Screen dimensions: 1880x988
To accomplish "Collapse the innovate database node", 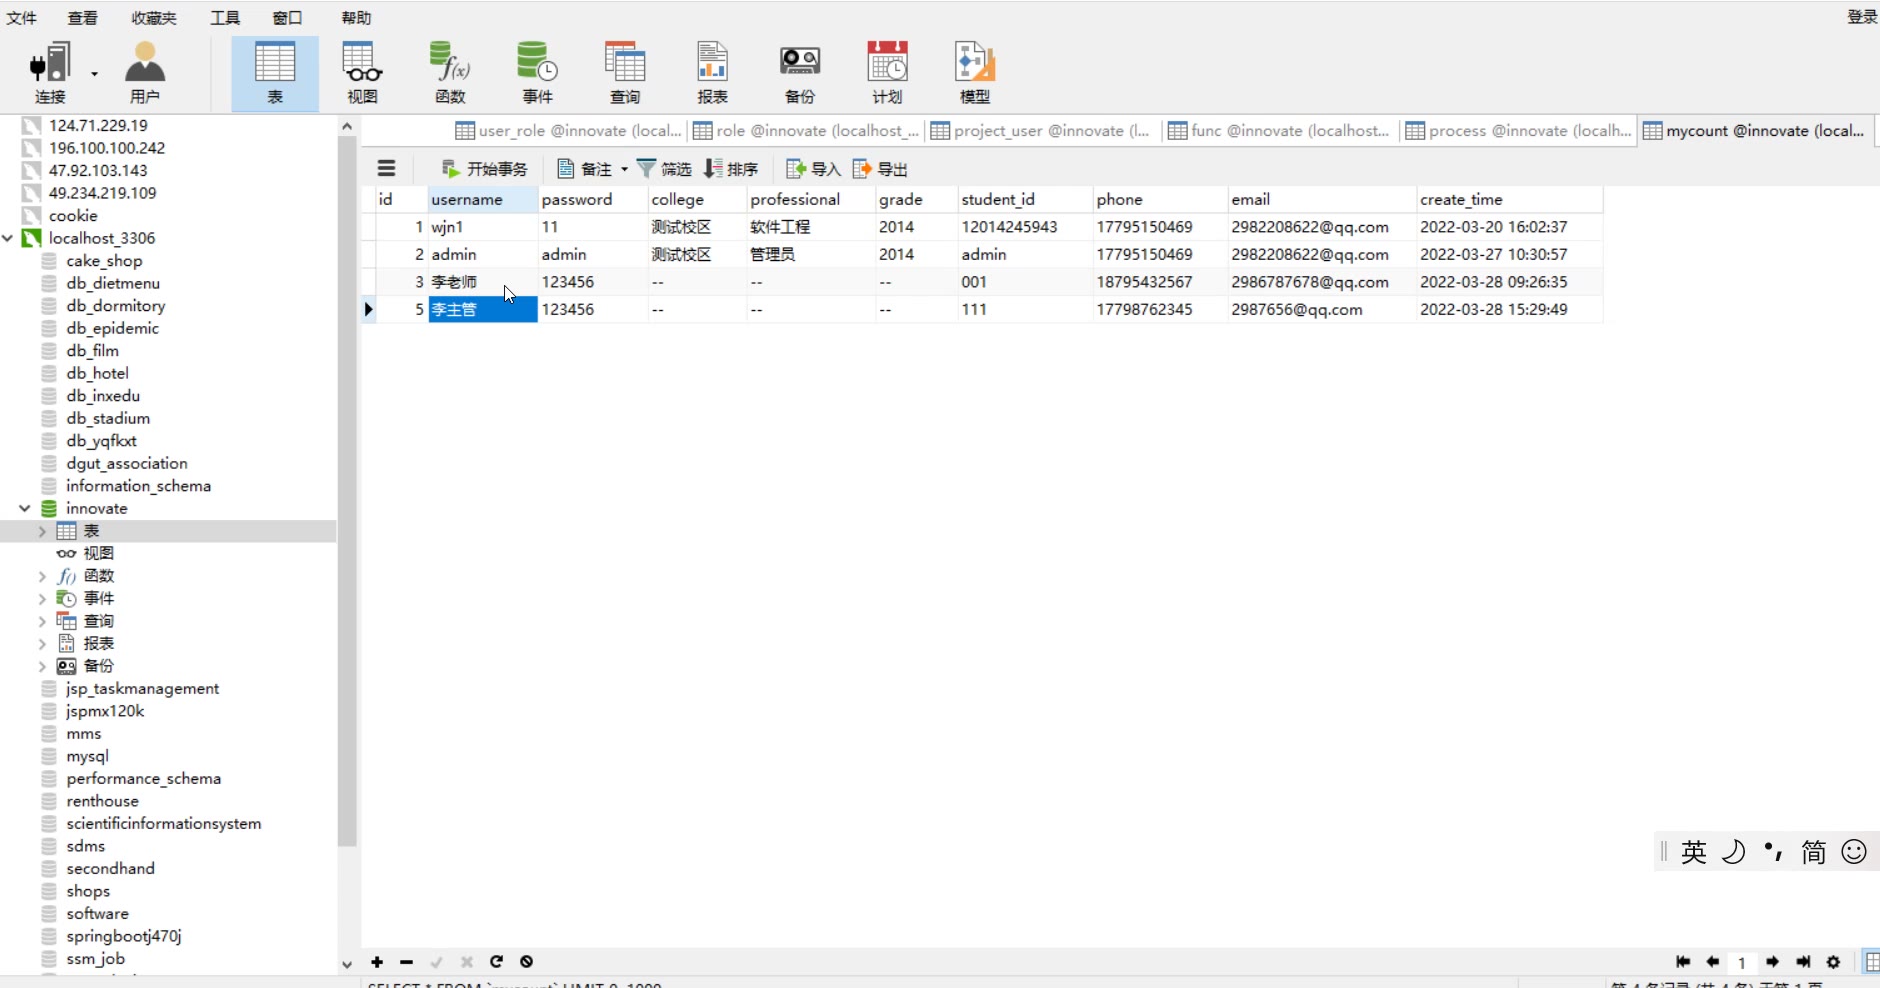I will 25,509.
